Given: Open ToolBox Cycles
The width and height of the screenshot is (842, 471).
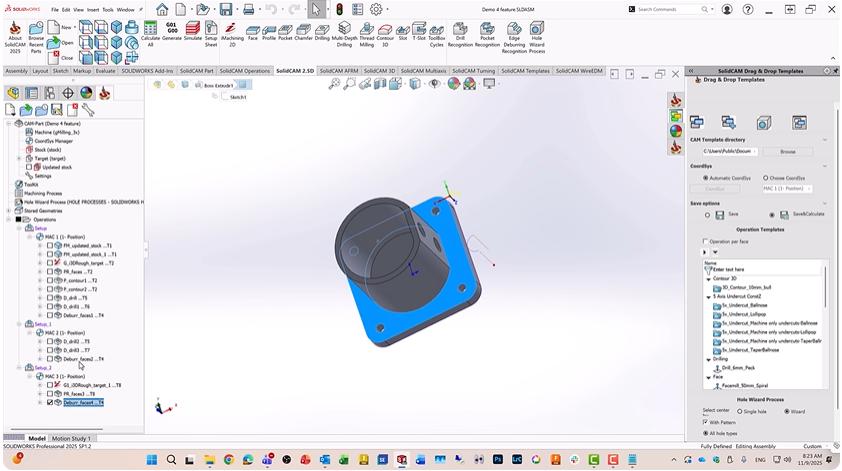Looking at the screenshot, I should [437, 34].
